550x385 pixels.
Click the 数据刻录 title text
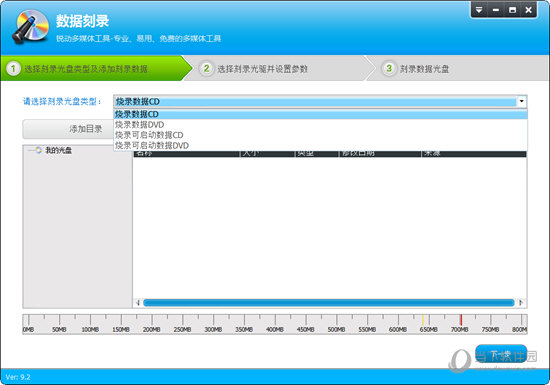click(x=82, y=21)
